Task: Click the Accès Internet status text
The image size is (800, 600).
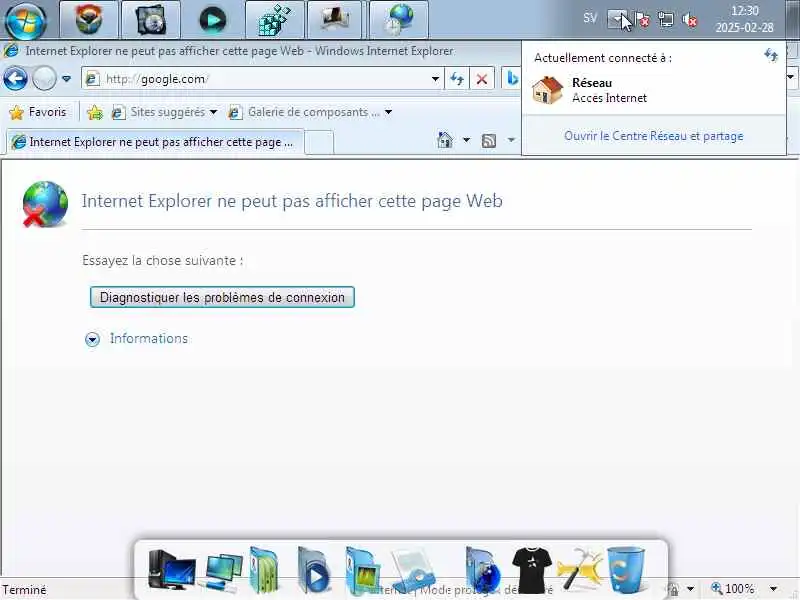Action: pyautogui.click(x=609, y=98)
